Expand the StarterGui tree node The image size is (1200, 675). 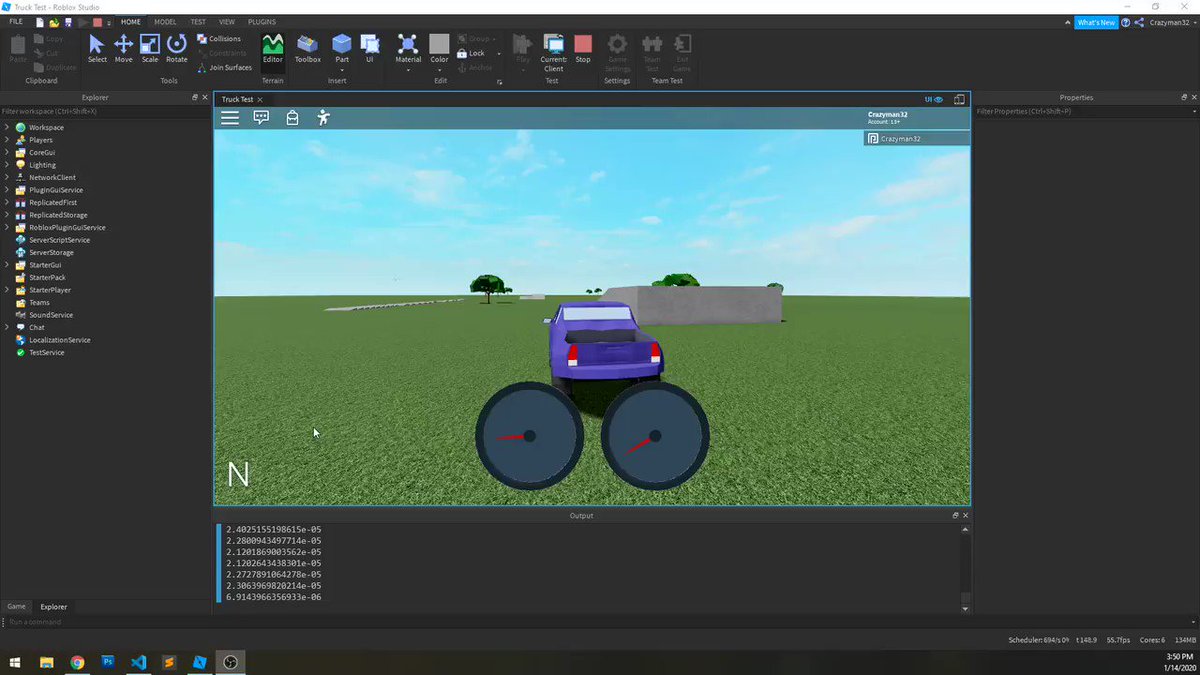click(7, 265)
